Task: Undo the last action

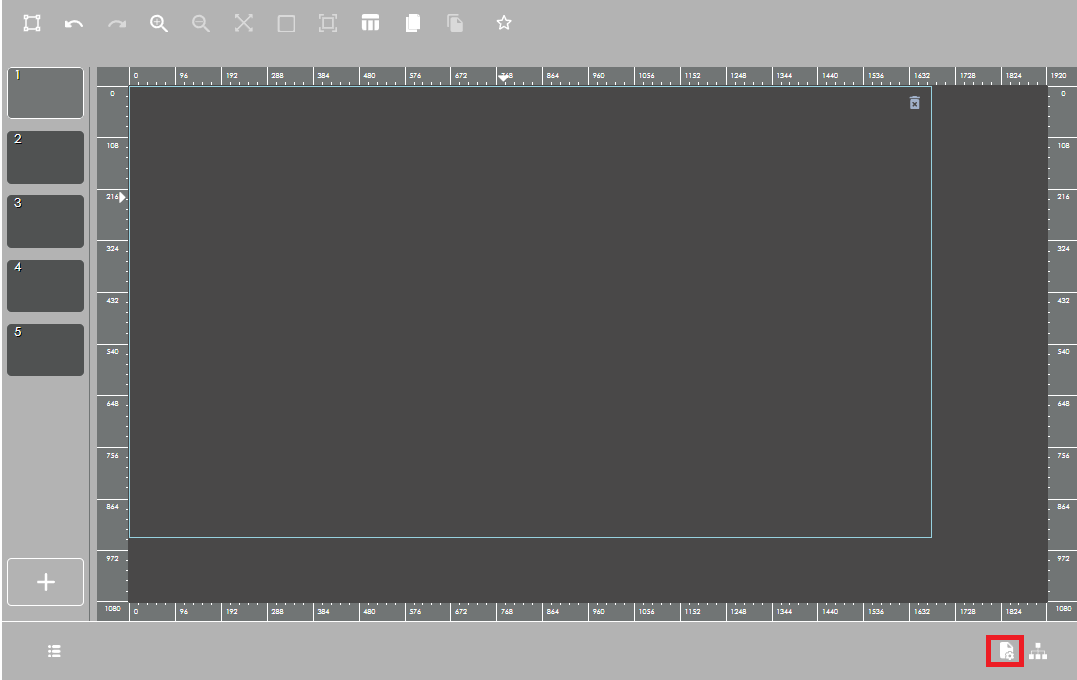Action: (74, 23)
